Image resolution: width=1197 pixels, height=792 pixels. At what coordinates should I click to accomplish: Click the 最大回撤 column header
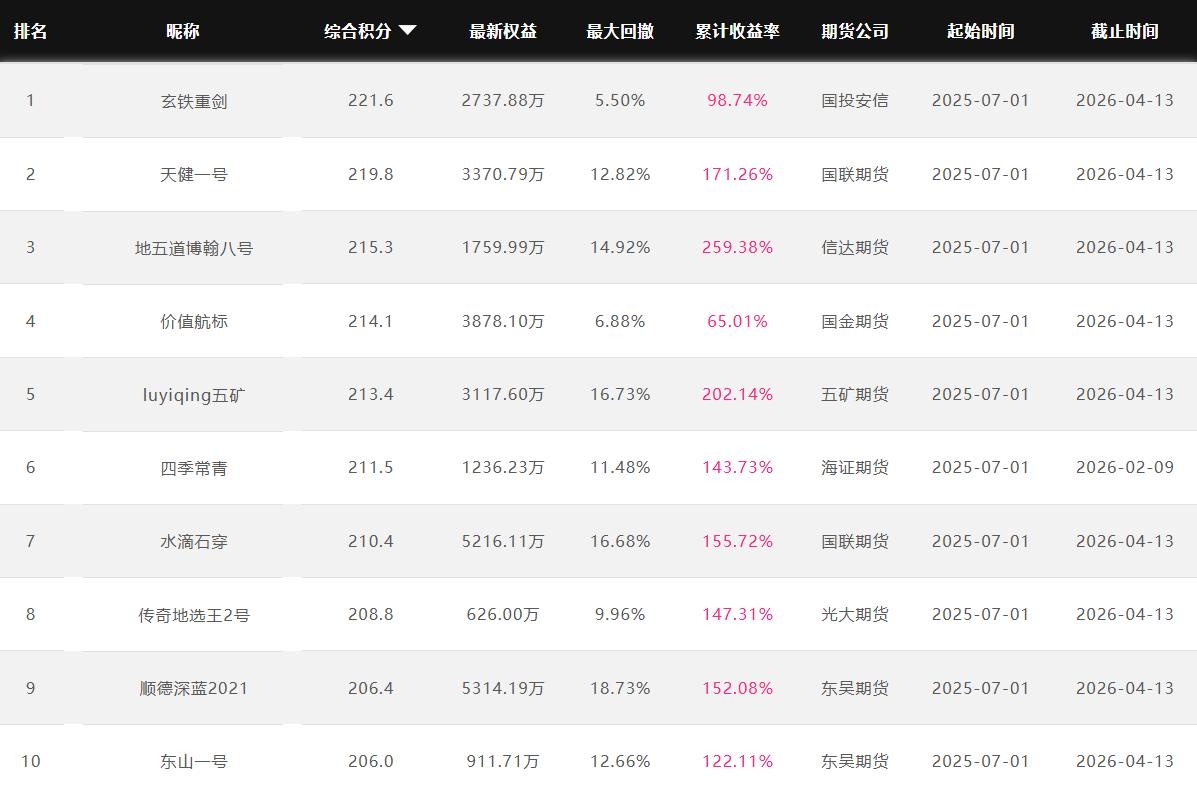pyautogui.click(x=620, y=31)
